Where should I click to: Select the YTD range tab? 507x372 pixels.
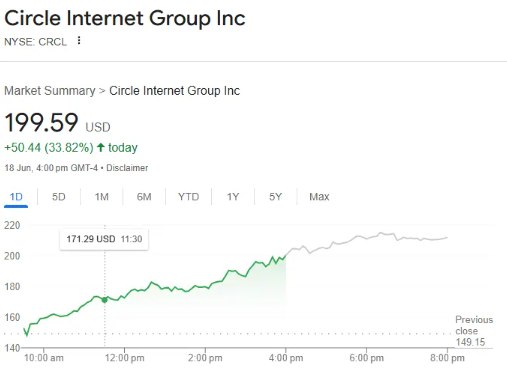coord(189,197)
